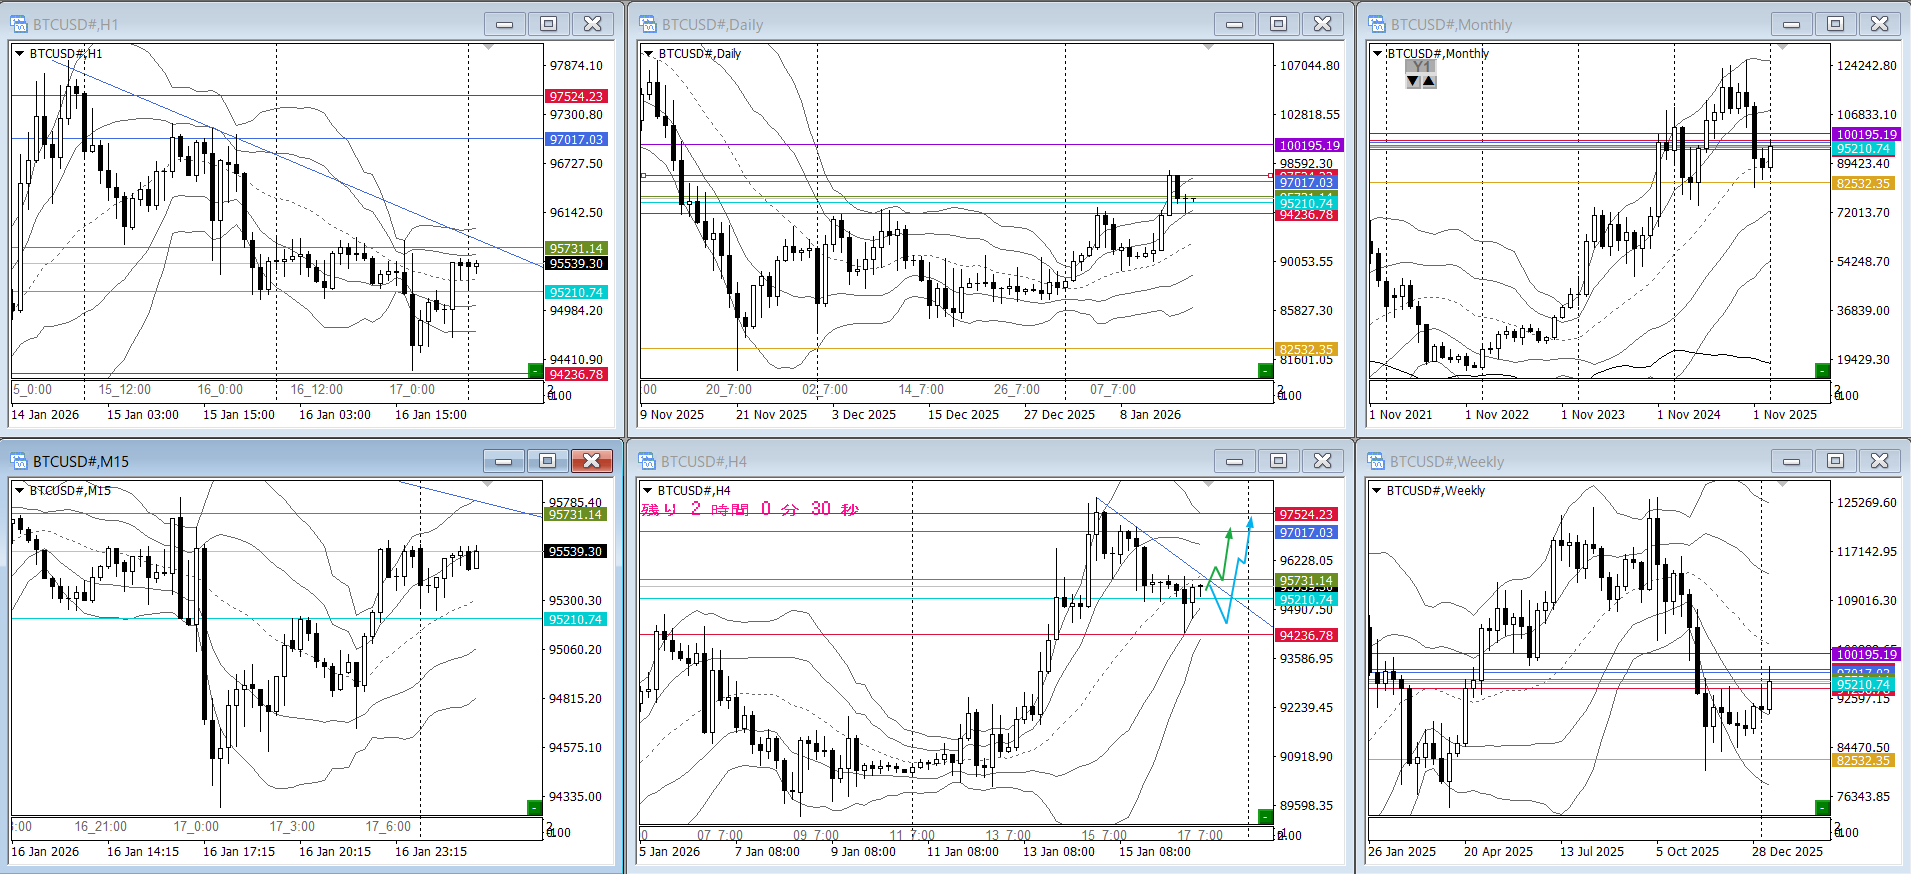Click the chart shift triangle marker on H1 chart
Screen dimensions: 1911x874
click(488, 47)
